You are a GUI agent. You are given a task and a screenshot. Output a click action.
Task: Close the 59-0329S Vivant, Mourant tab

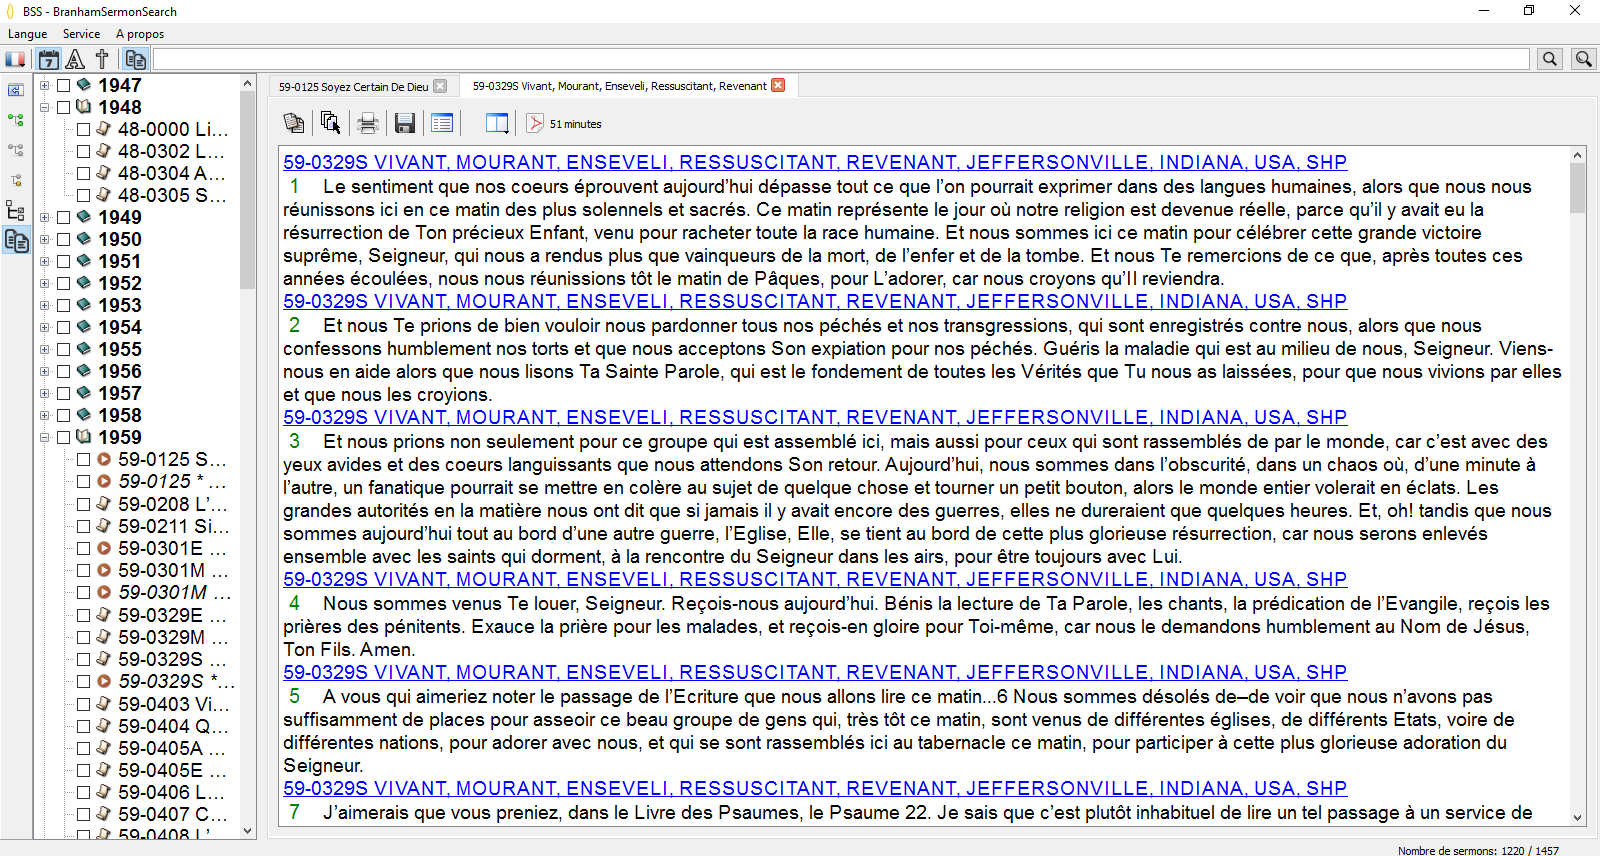(x=778, y=85)
